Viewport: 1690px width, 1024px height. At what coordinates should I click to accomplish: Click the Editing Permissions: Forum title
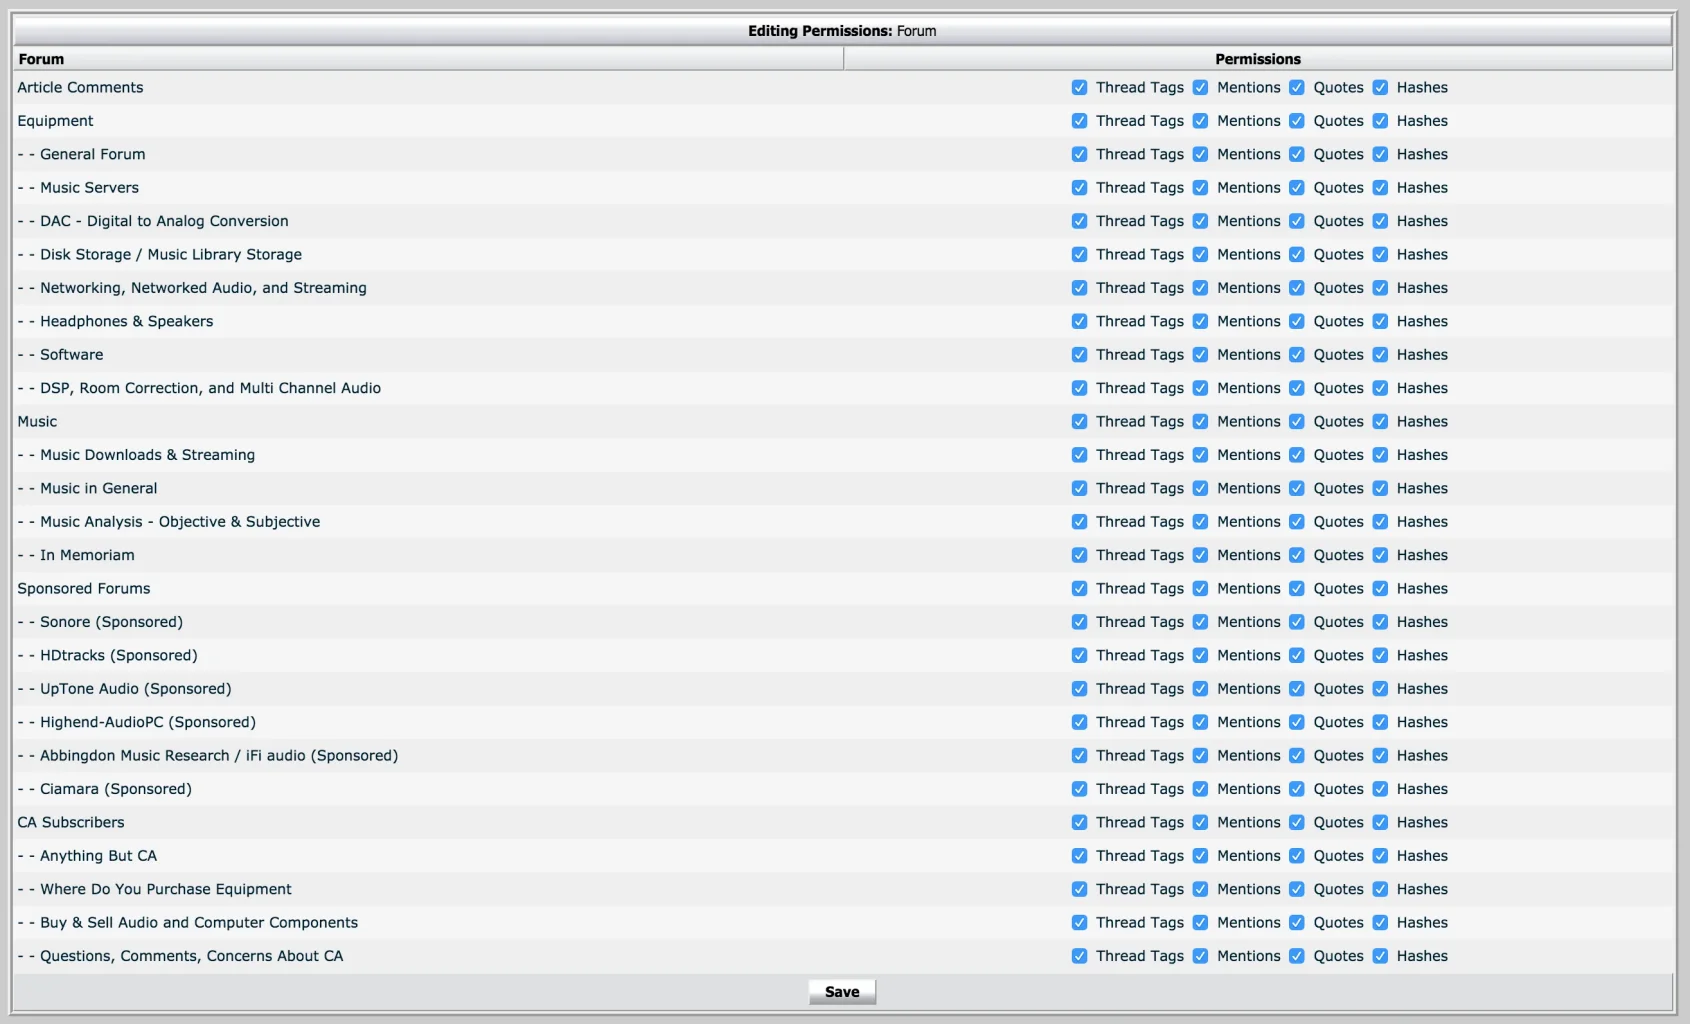click(842, 31)
